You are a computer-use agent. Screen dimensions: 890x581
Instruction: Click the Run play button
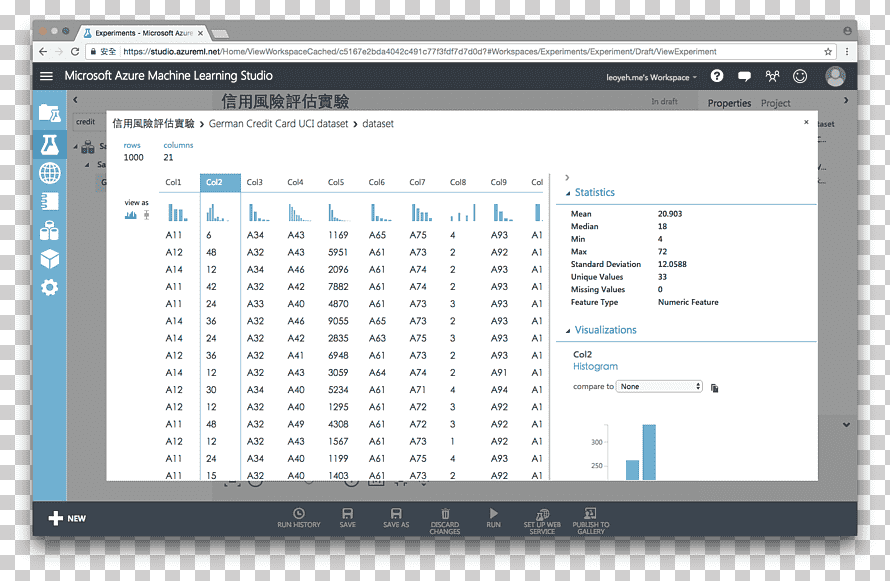[x=493, y=518]
